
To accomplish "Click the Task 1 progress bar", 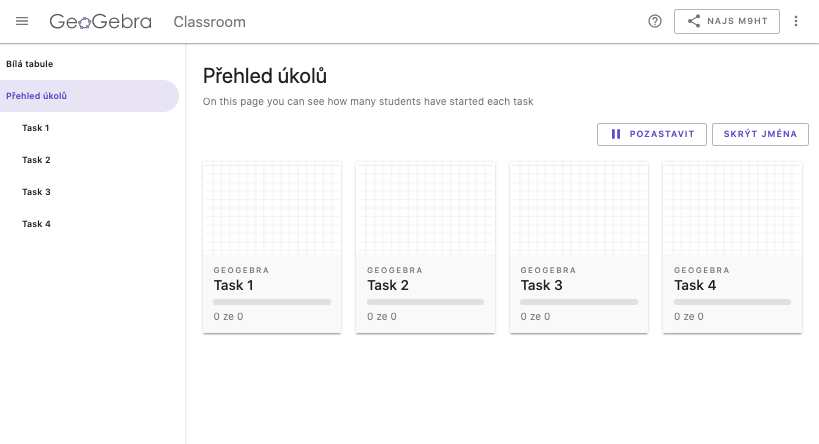I will (272, 302).
